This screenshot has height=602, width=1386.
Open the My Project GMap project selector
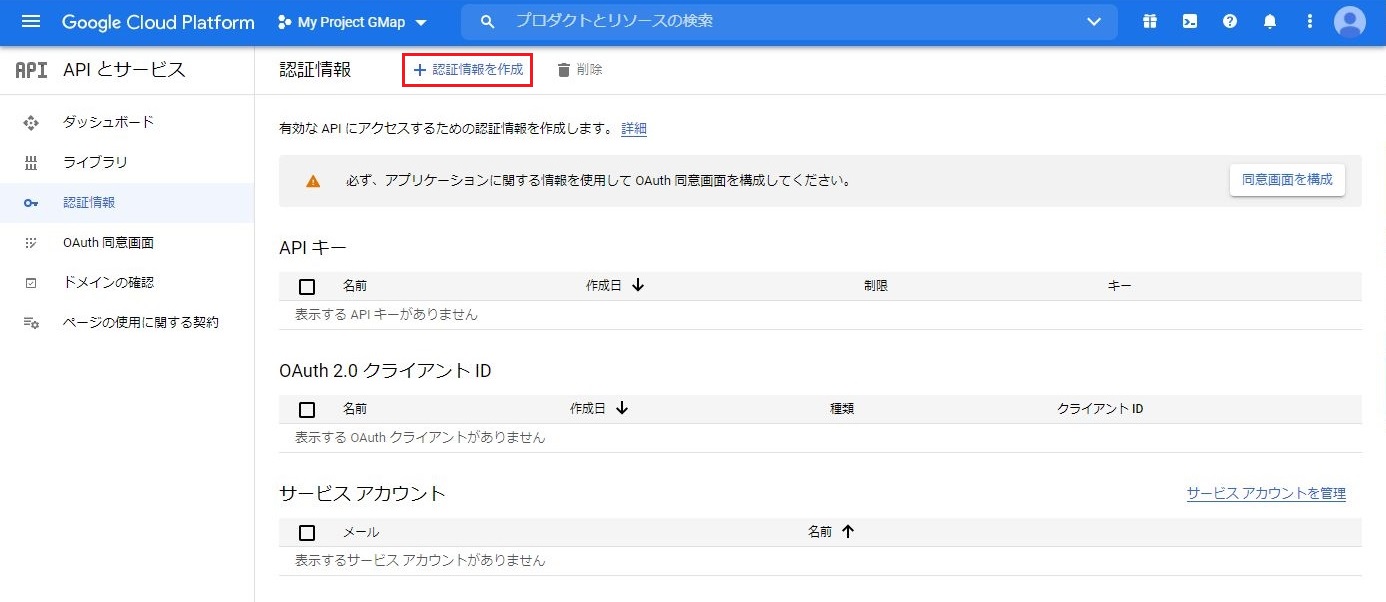click(350, 21)
